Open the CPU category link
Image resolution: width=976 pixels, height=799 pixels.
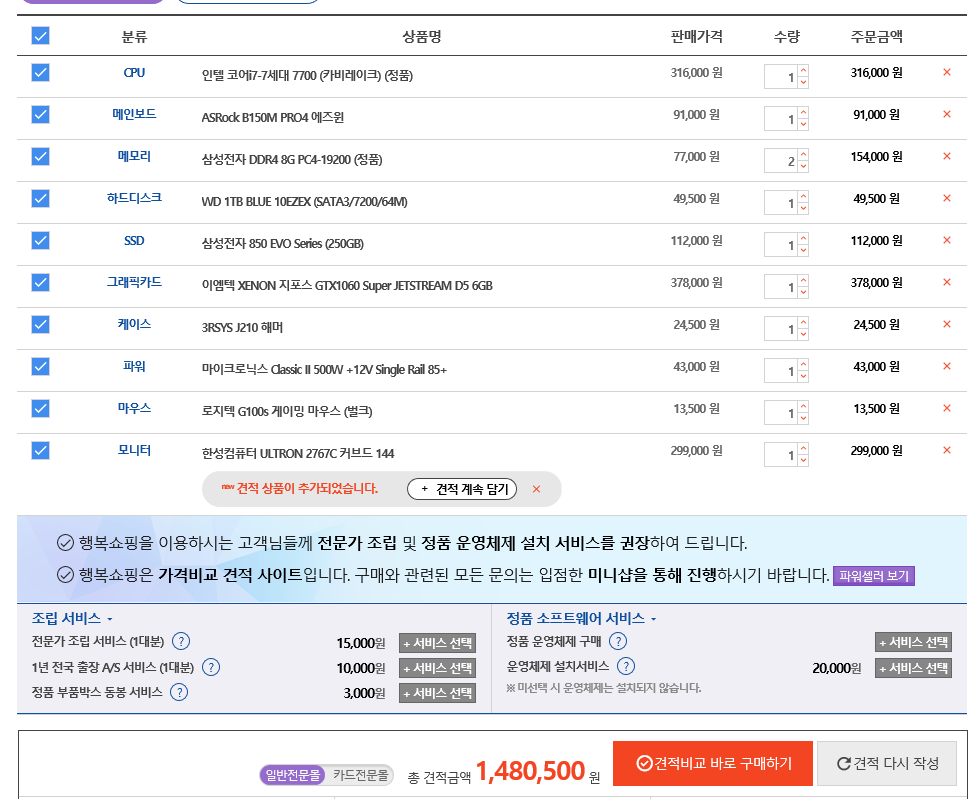pyautogui.click(x=134, y=73)
